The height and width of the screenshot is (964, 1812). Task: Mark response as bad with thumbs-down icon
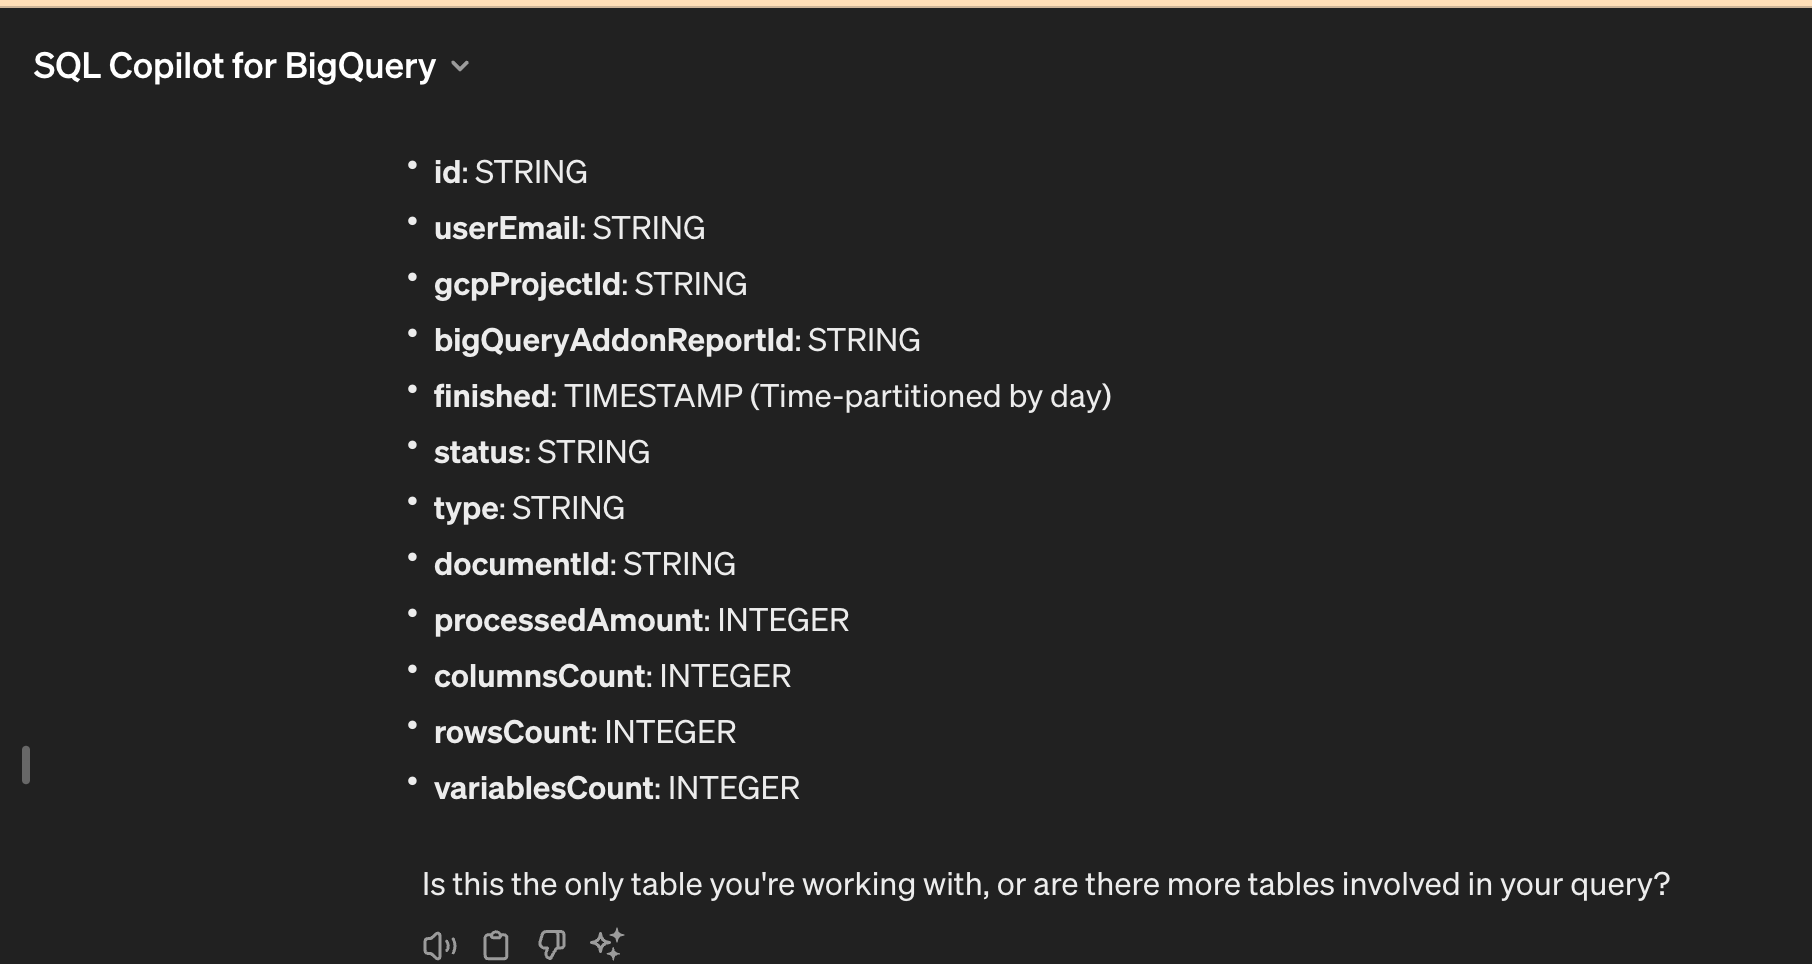click(x=551, y=945)
